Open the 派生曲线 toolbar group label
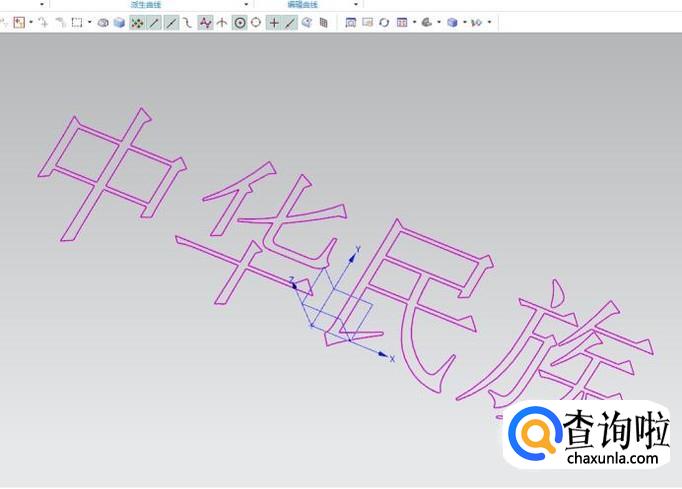 [145, 5]
